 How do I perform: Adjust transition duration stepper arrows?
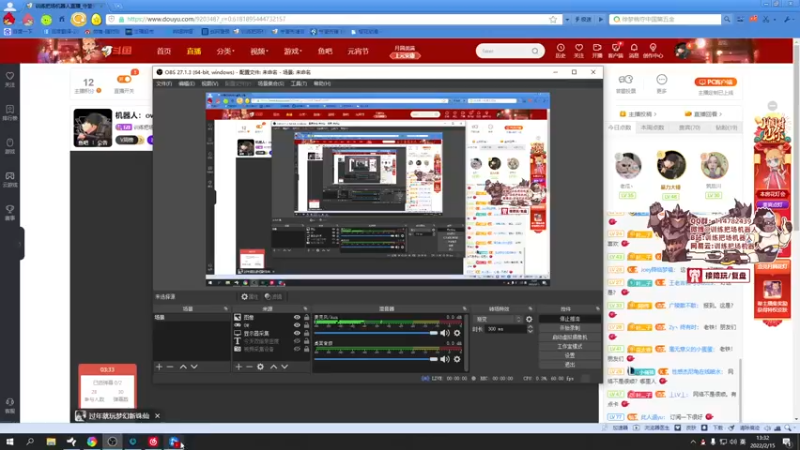point(530,330)
